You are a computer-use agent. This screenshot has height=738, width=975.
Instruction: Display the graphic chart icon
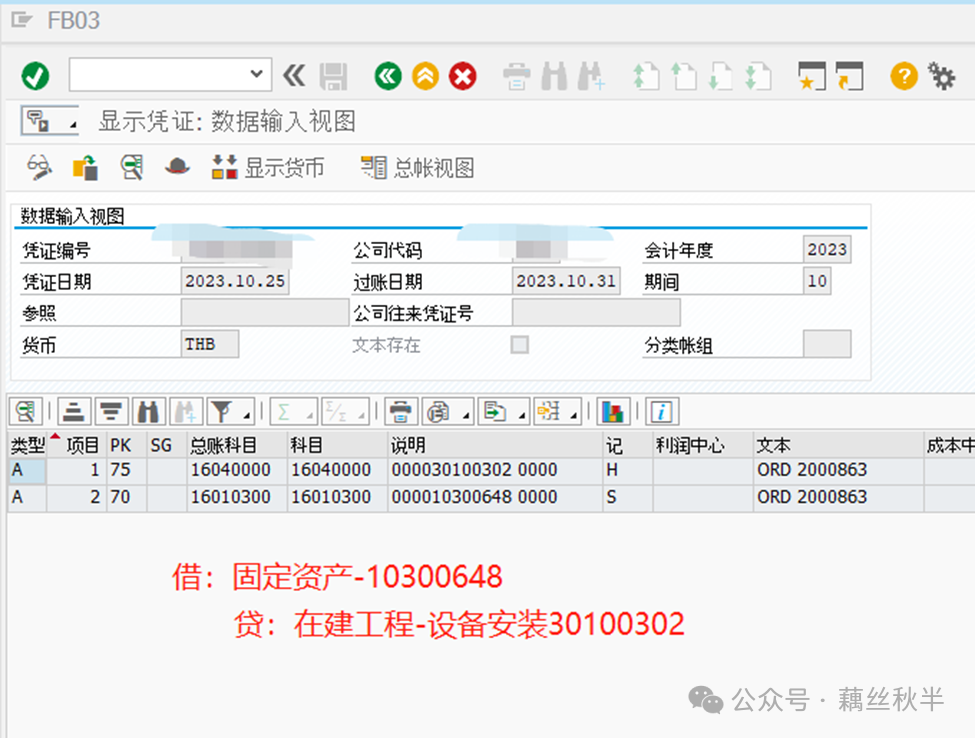[613, 411]
